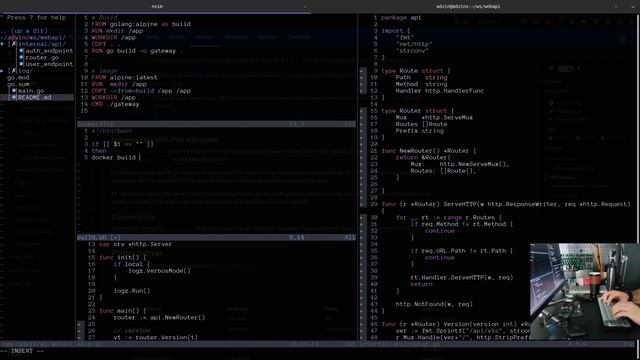The image size is (640, 360).
Task: Click the log/ folder icon
Action: (13, 71)
